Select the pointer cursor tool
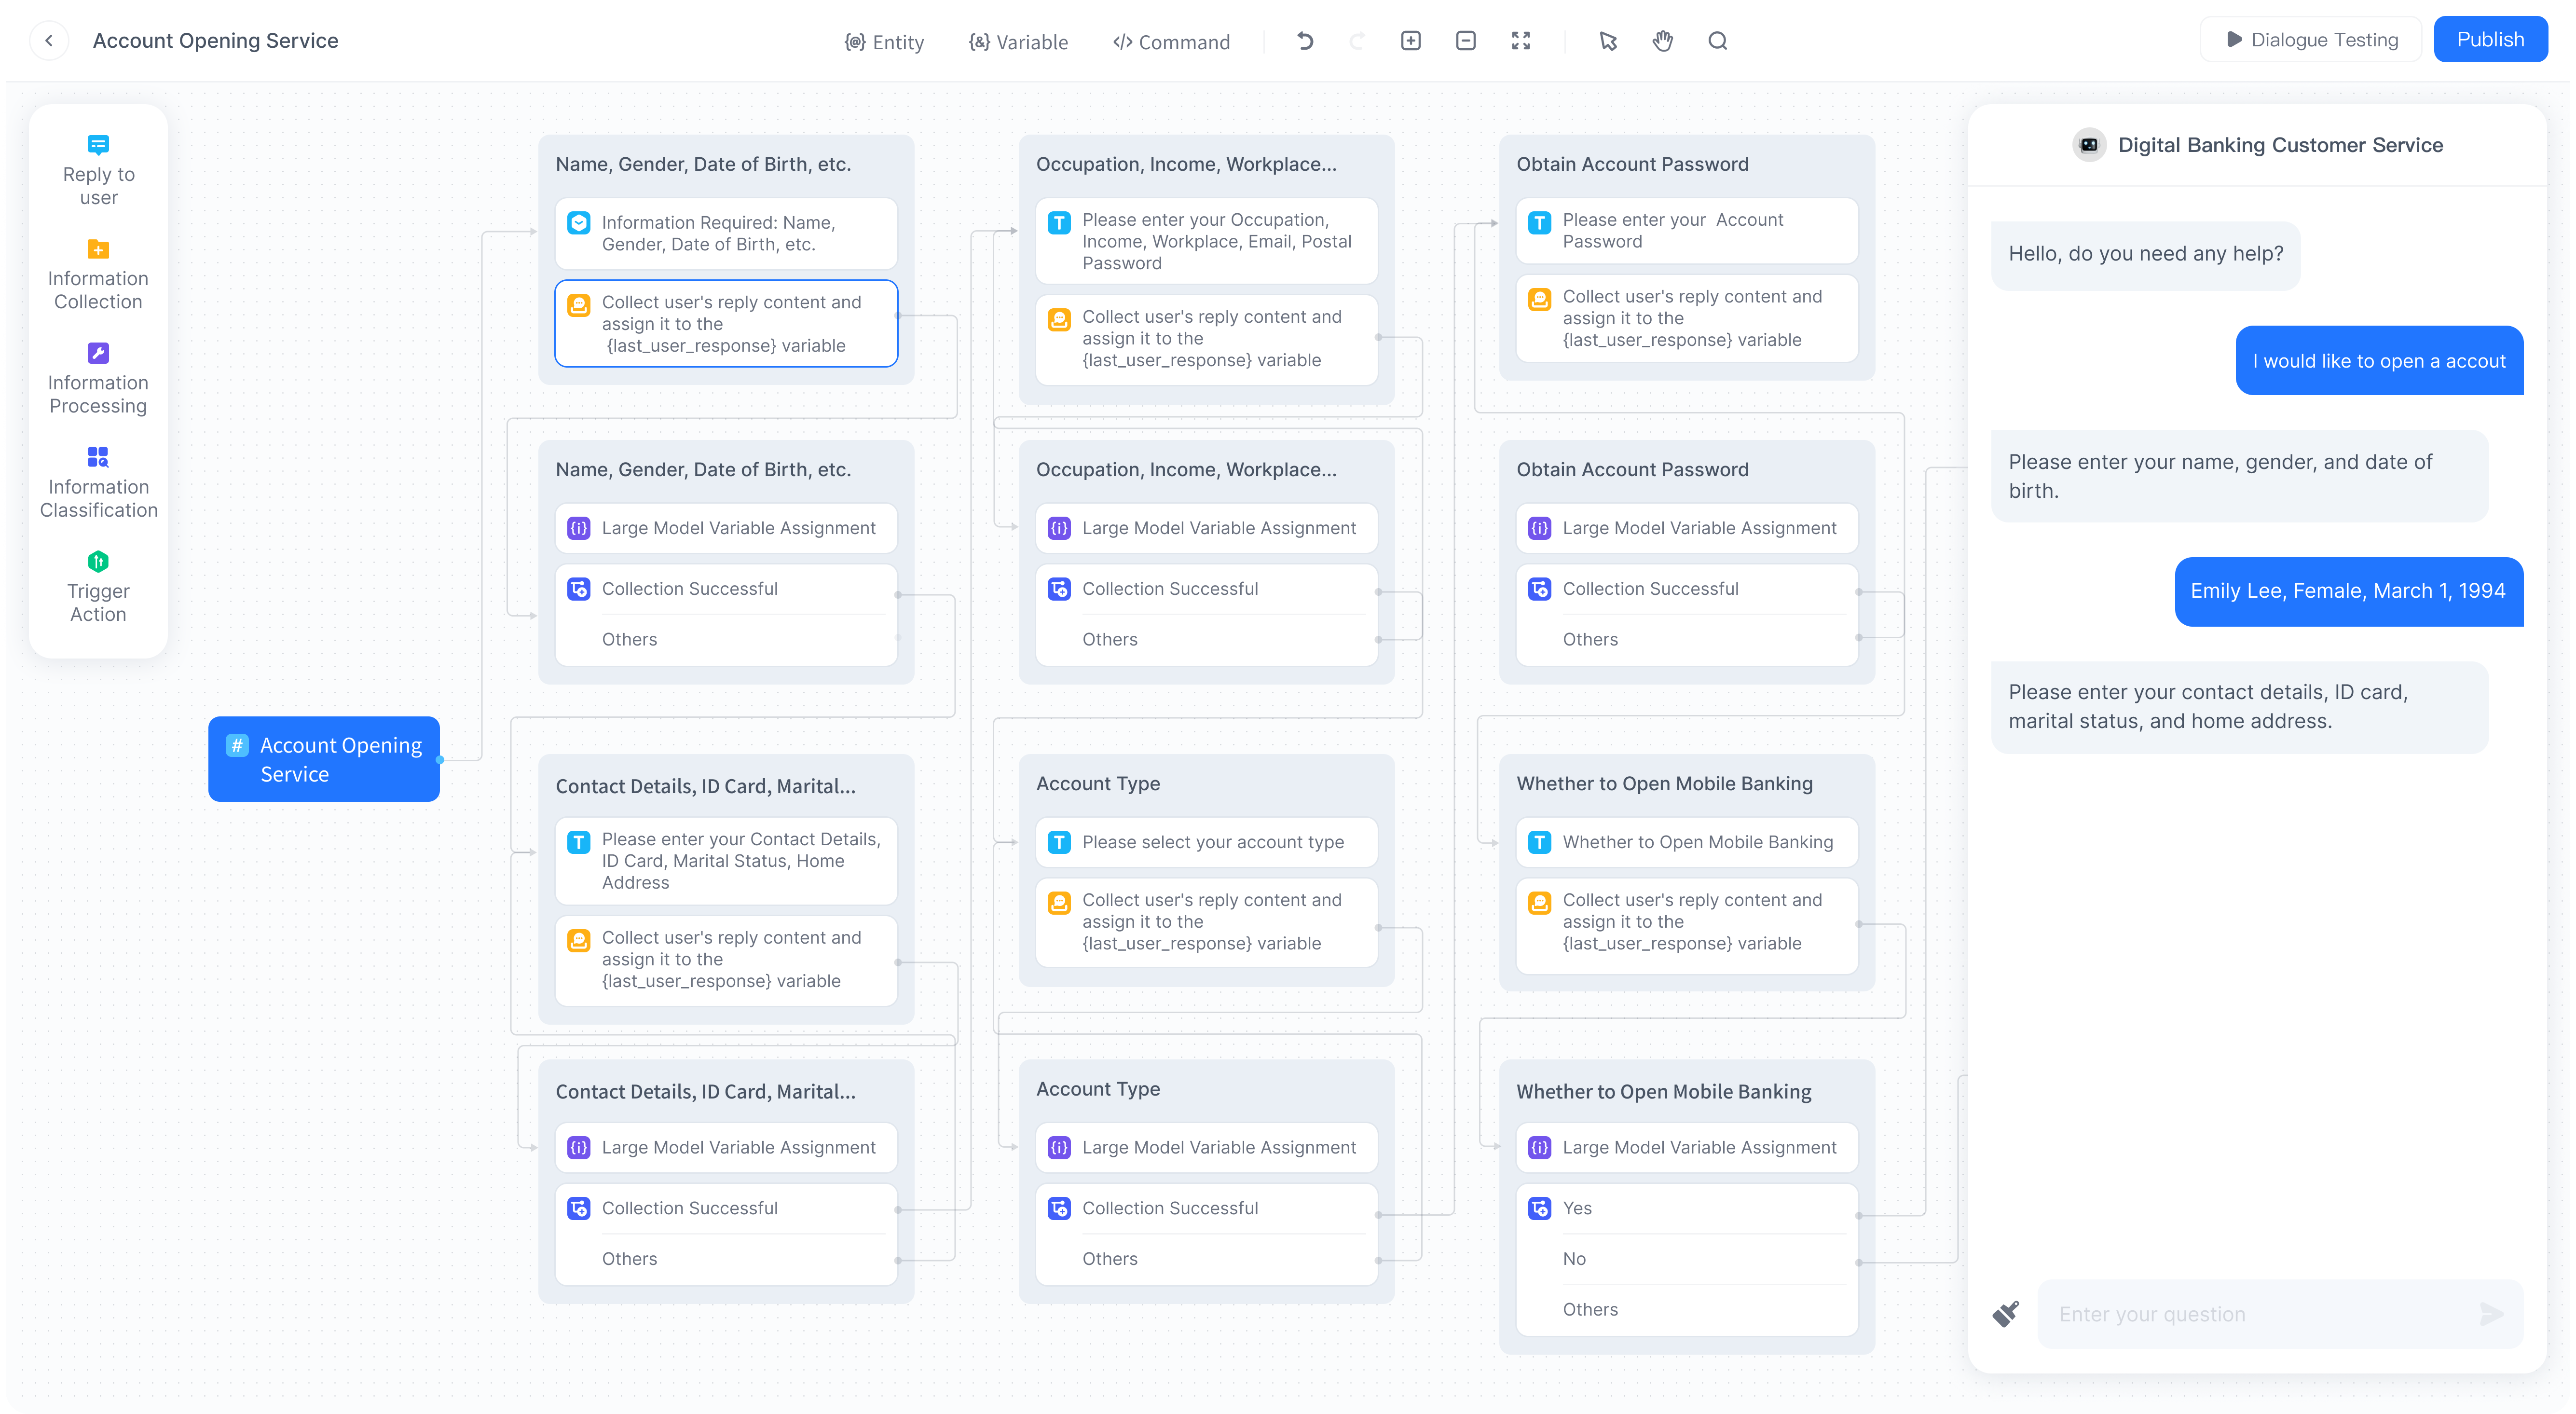This screenshot has height=1414, width=2576. click(1608, 41)
